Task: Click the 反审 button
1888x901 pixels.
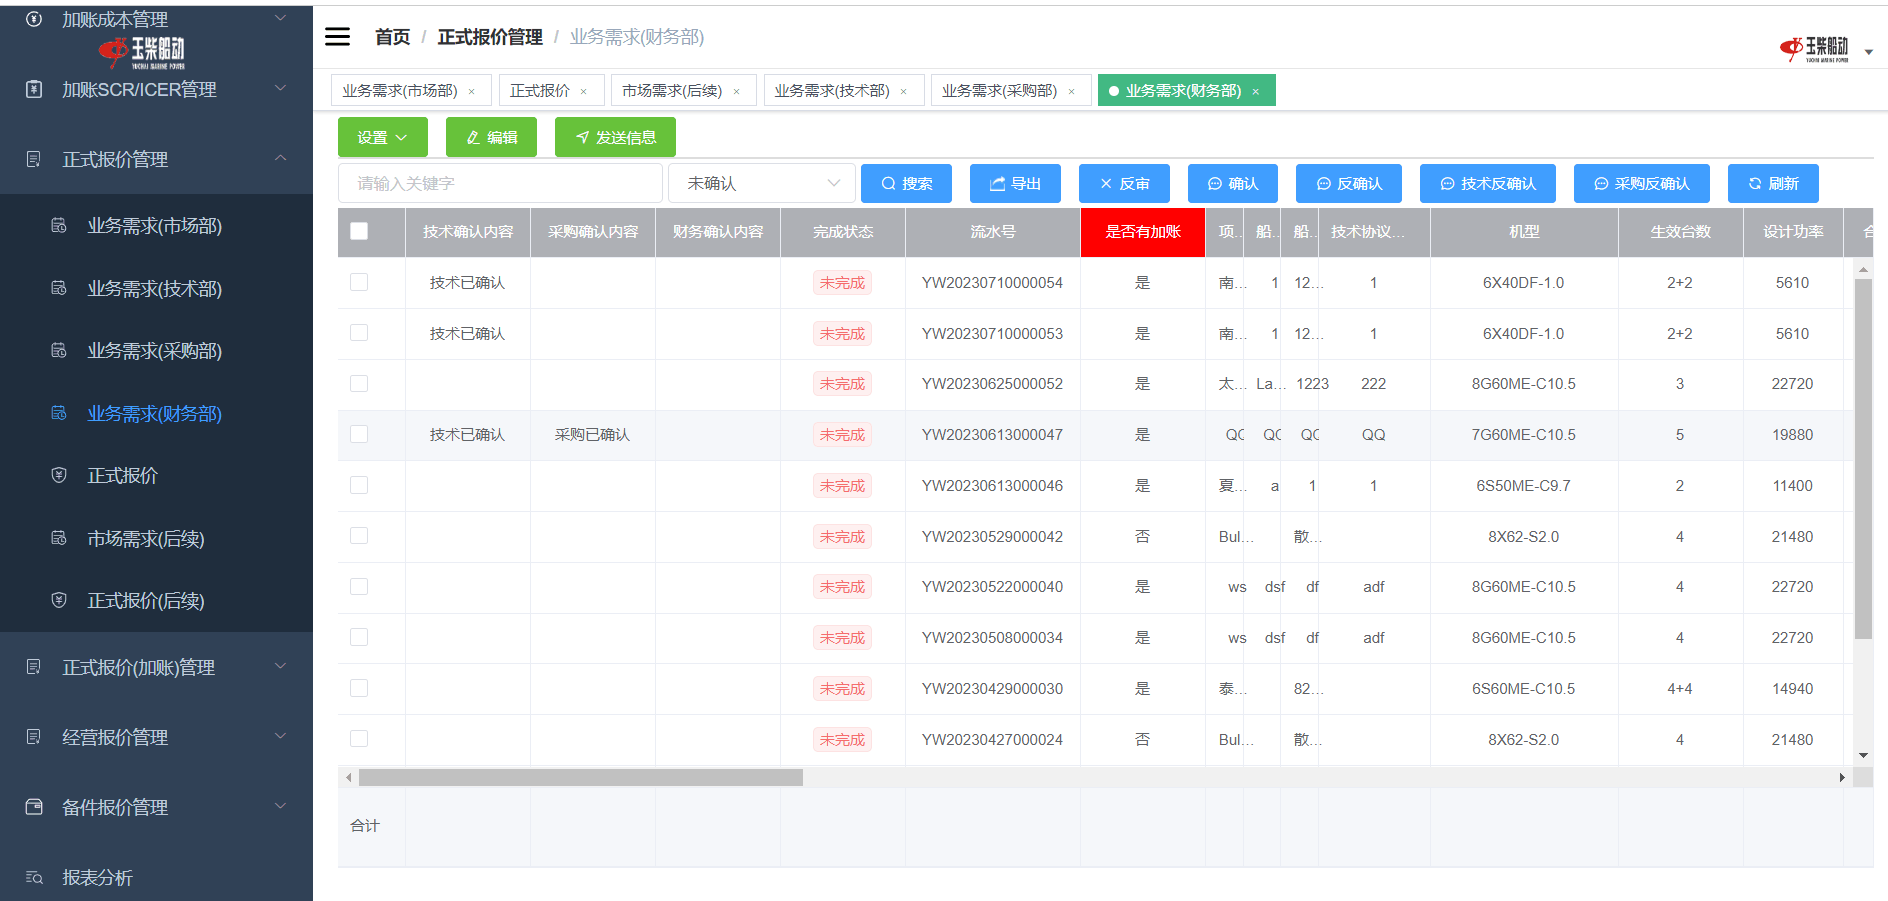Action: (x=1124, y=184)
